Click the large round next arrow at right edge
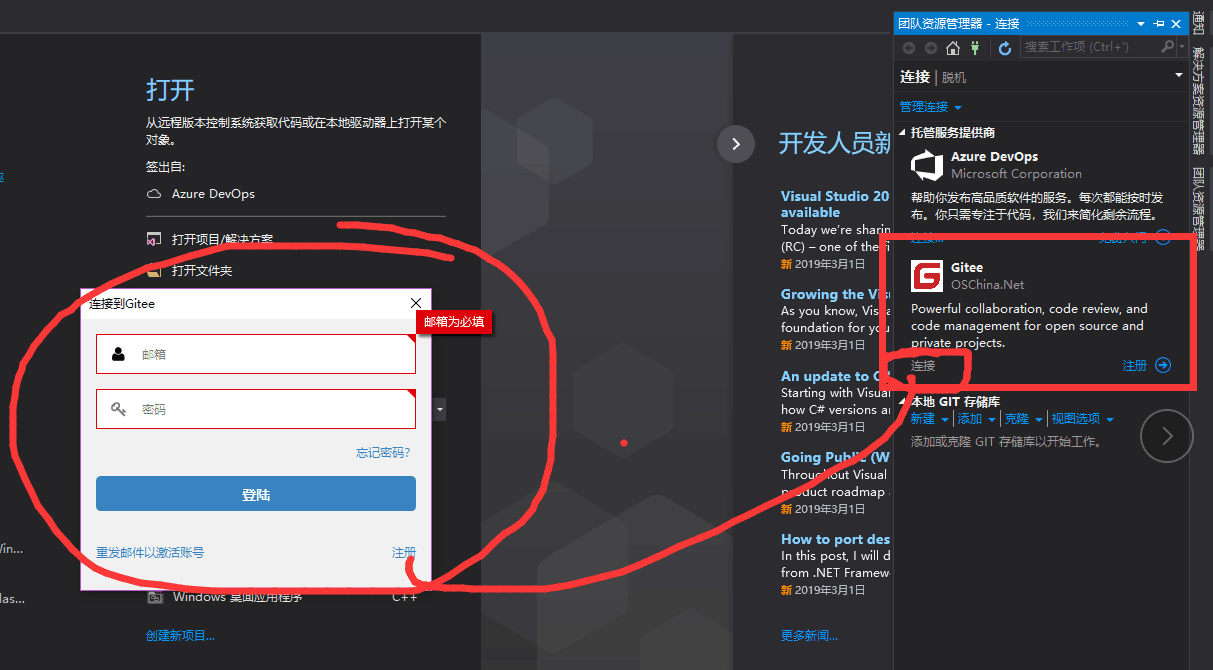 pyautogui.click(x=1167, y=436)
